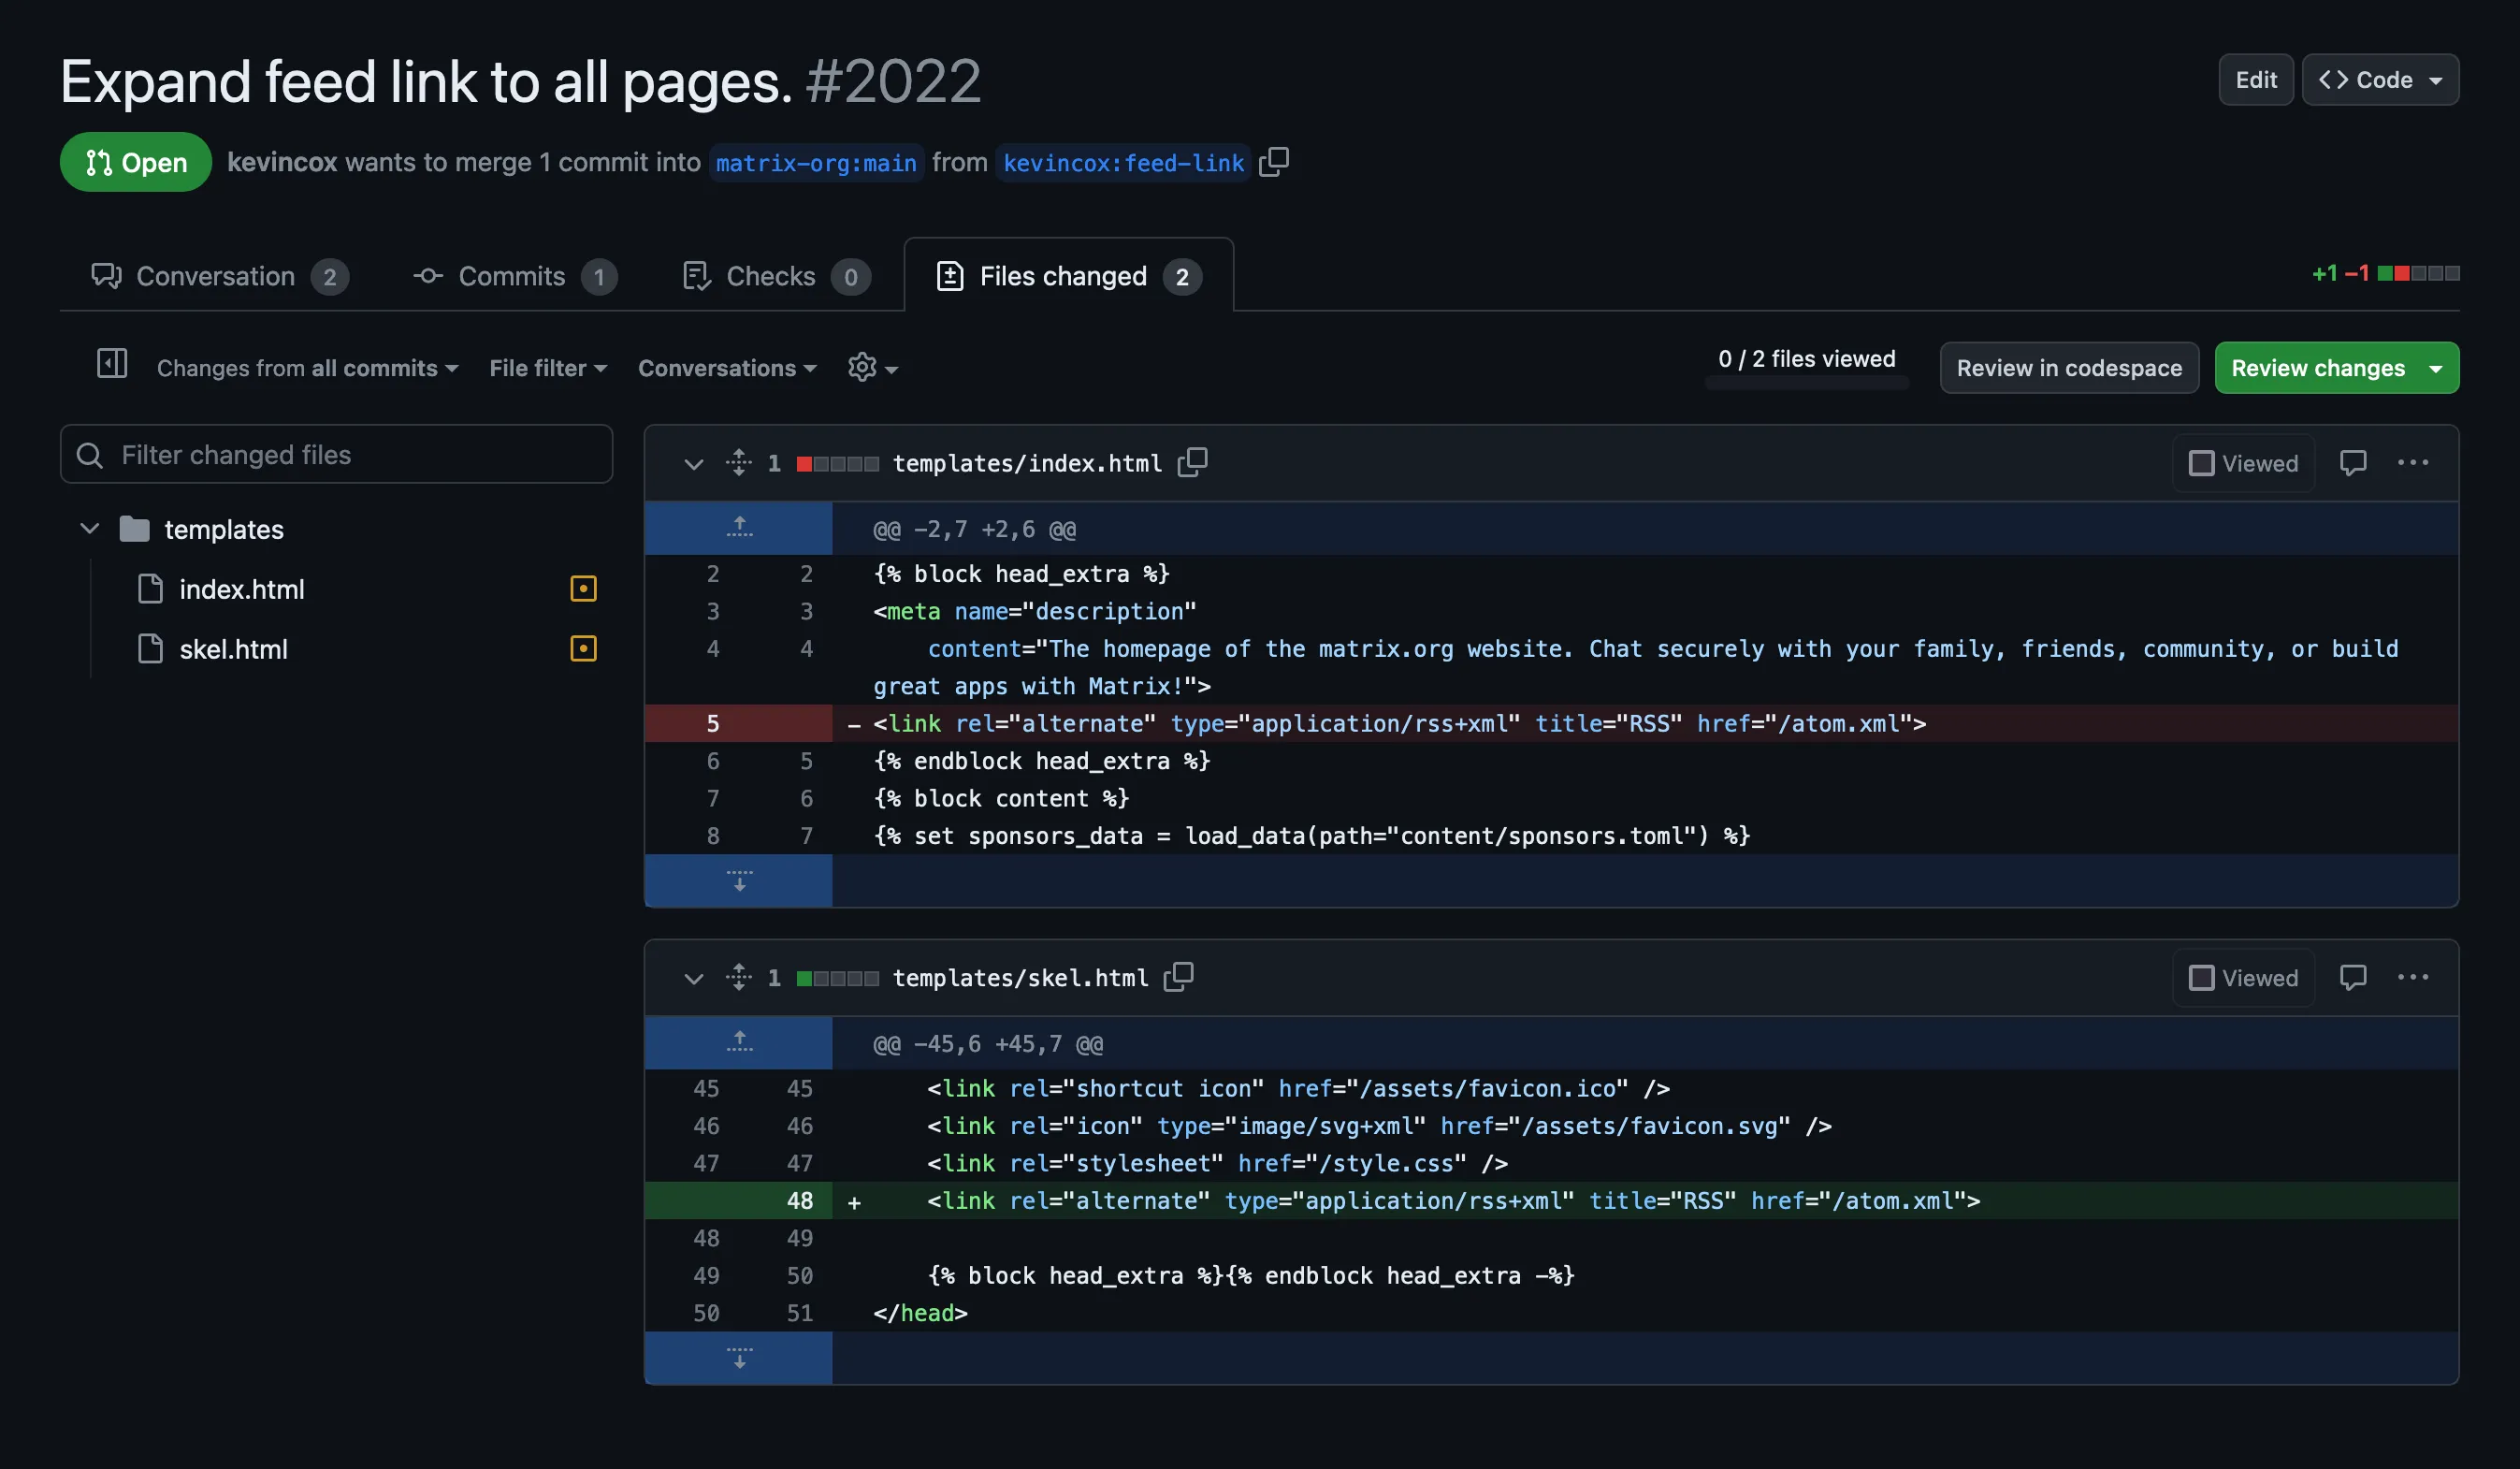
Task: Start a comment on the index.html file
Action: pos(2353,462)
